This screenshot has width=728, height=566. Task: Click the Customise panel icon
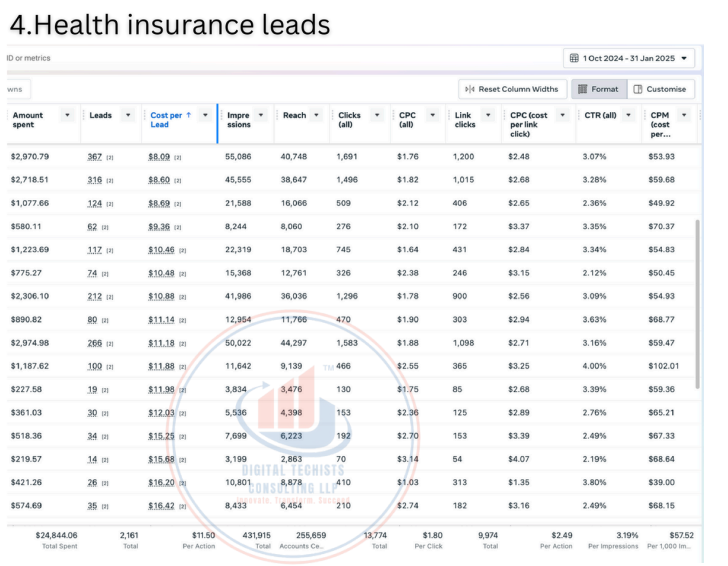point(638,89)
